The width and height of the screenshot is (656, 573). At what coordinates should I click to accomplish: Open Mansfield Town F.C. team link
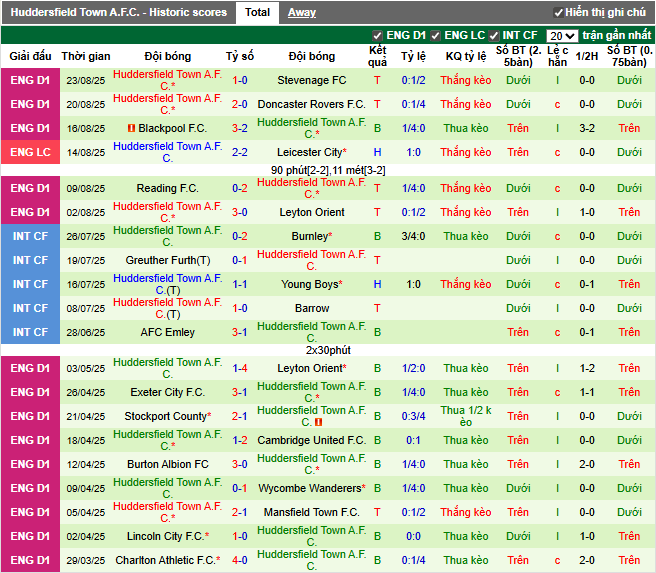pos(312,512)
